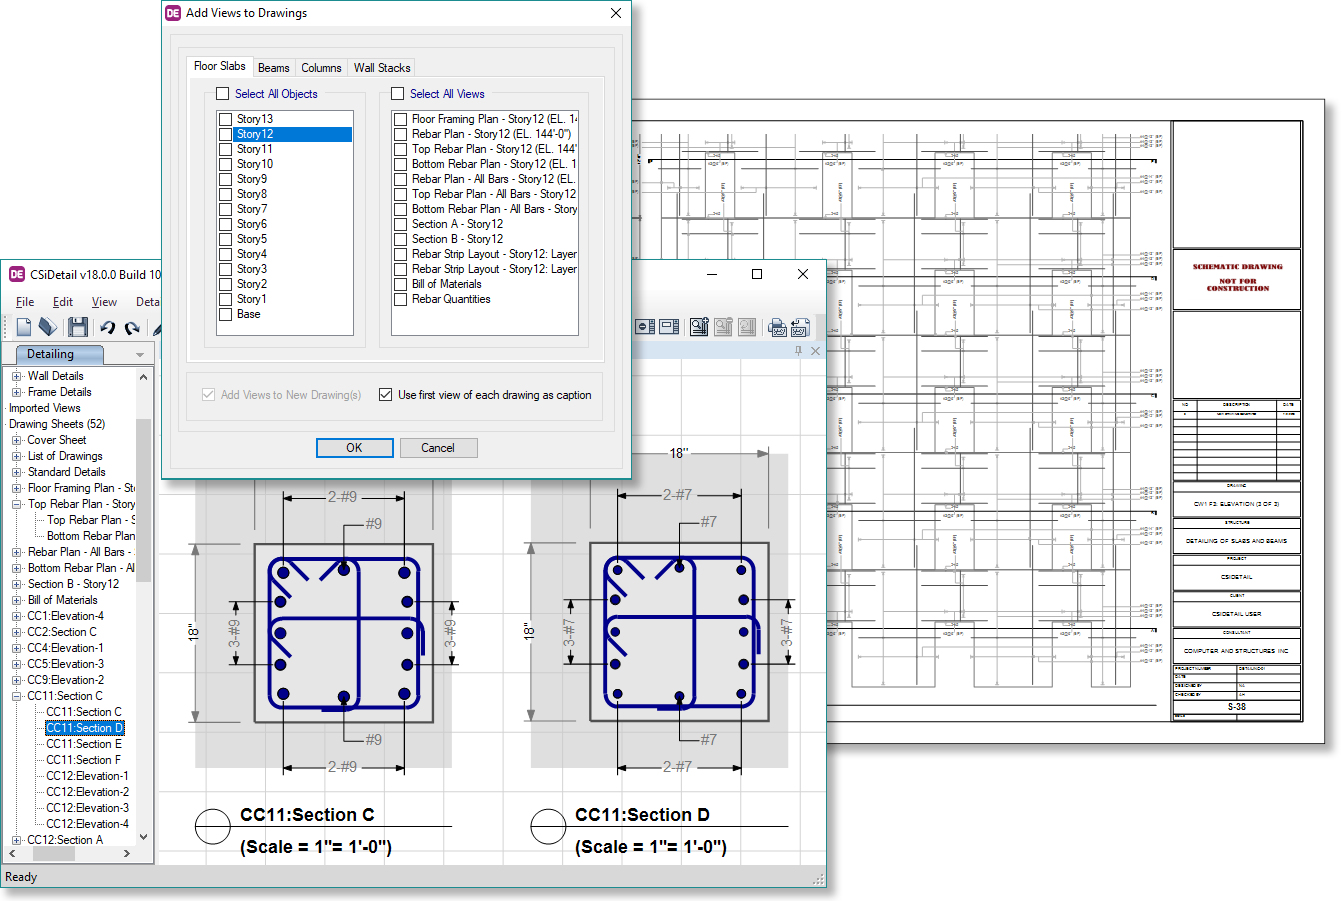This screenshot has width=1342, height=901.
Task: Uncheck Use first view as caption option
Action: [386, 395]
